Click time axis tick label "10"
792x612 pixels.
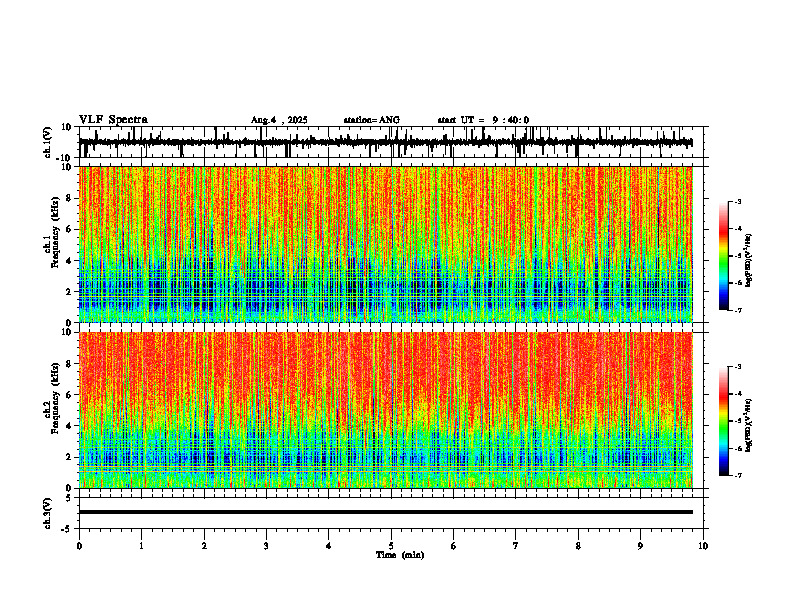coord(703,546)
